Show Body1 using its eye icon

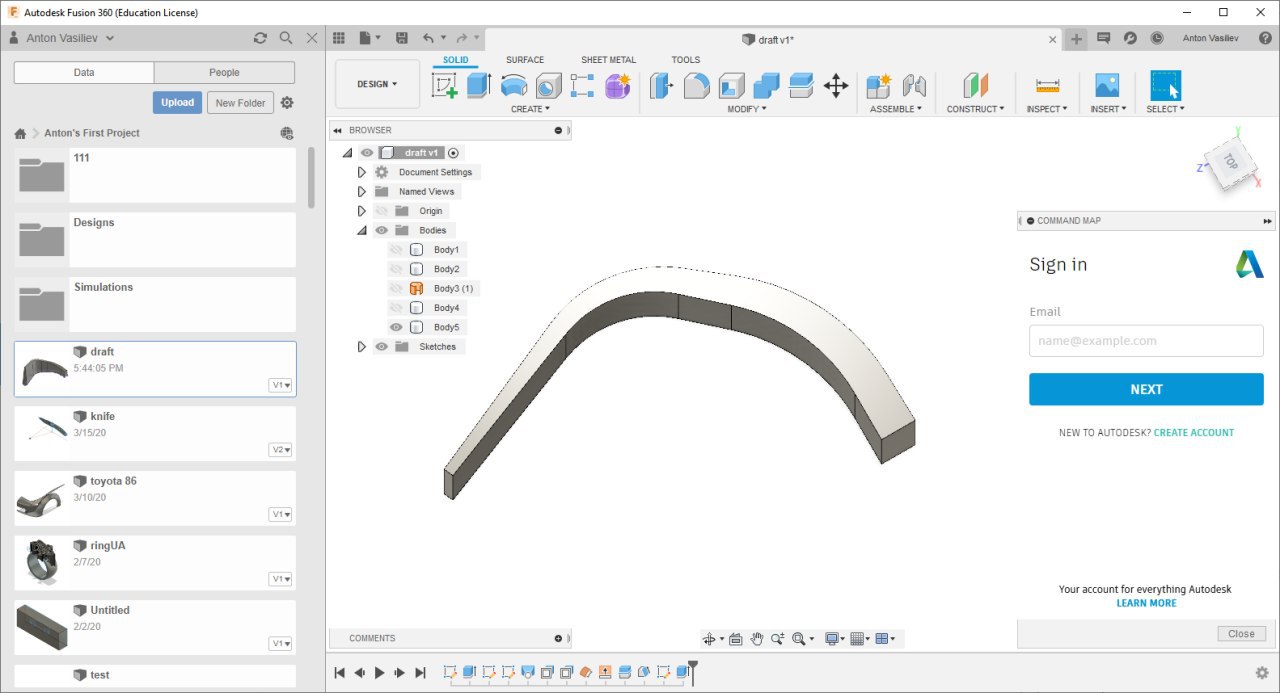pyautogui.click(x=396, y=250)
